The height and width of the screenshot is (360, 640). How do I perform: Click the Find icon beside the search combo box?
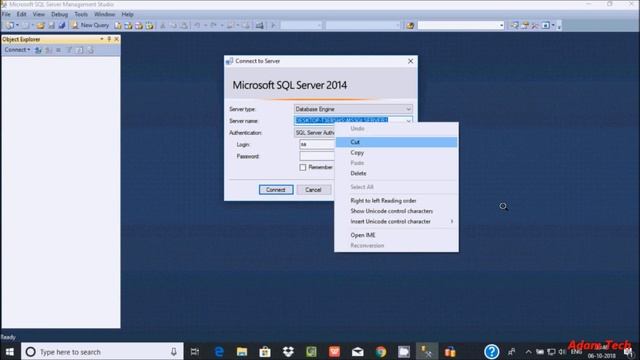coord(410,25)
